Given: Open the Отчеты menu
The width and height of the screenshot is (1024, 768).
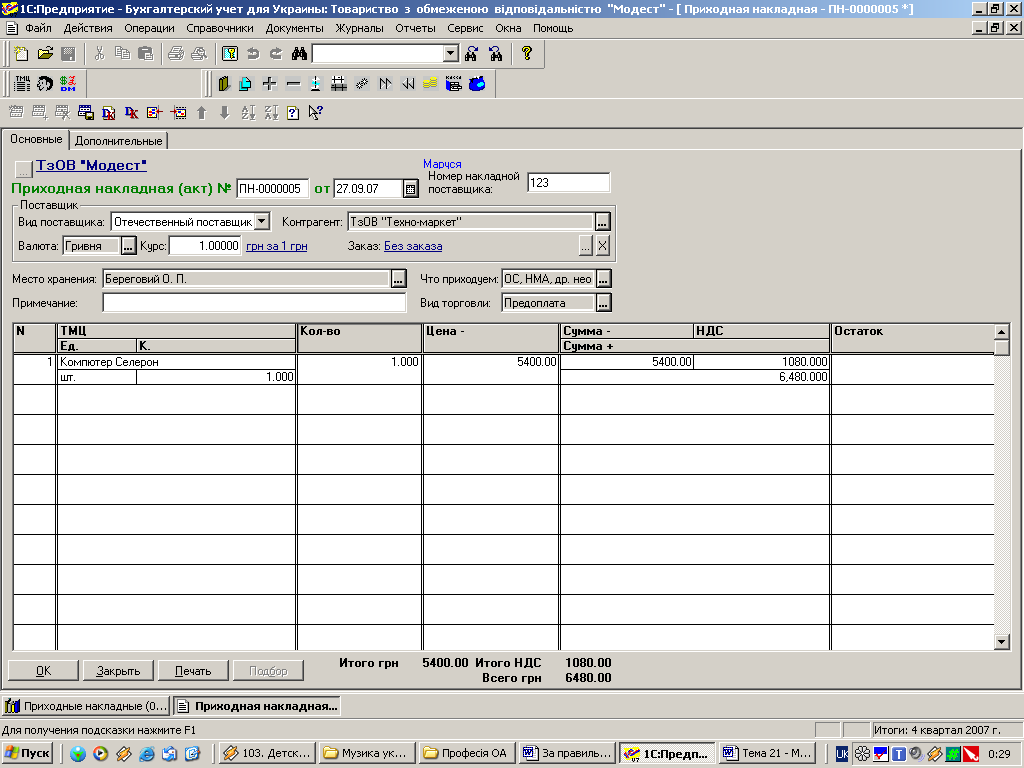Looking at the screenshot, I should click(415, 28).
